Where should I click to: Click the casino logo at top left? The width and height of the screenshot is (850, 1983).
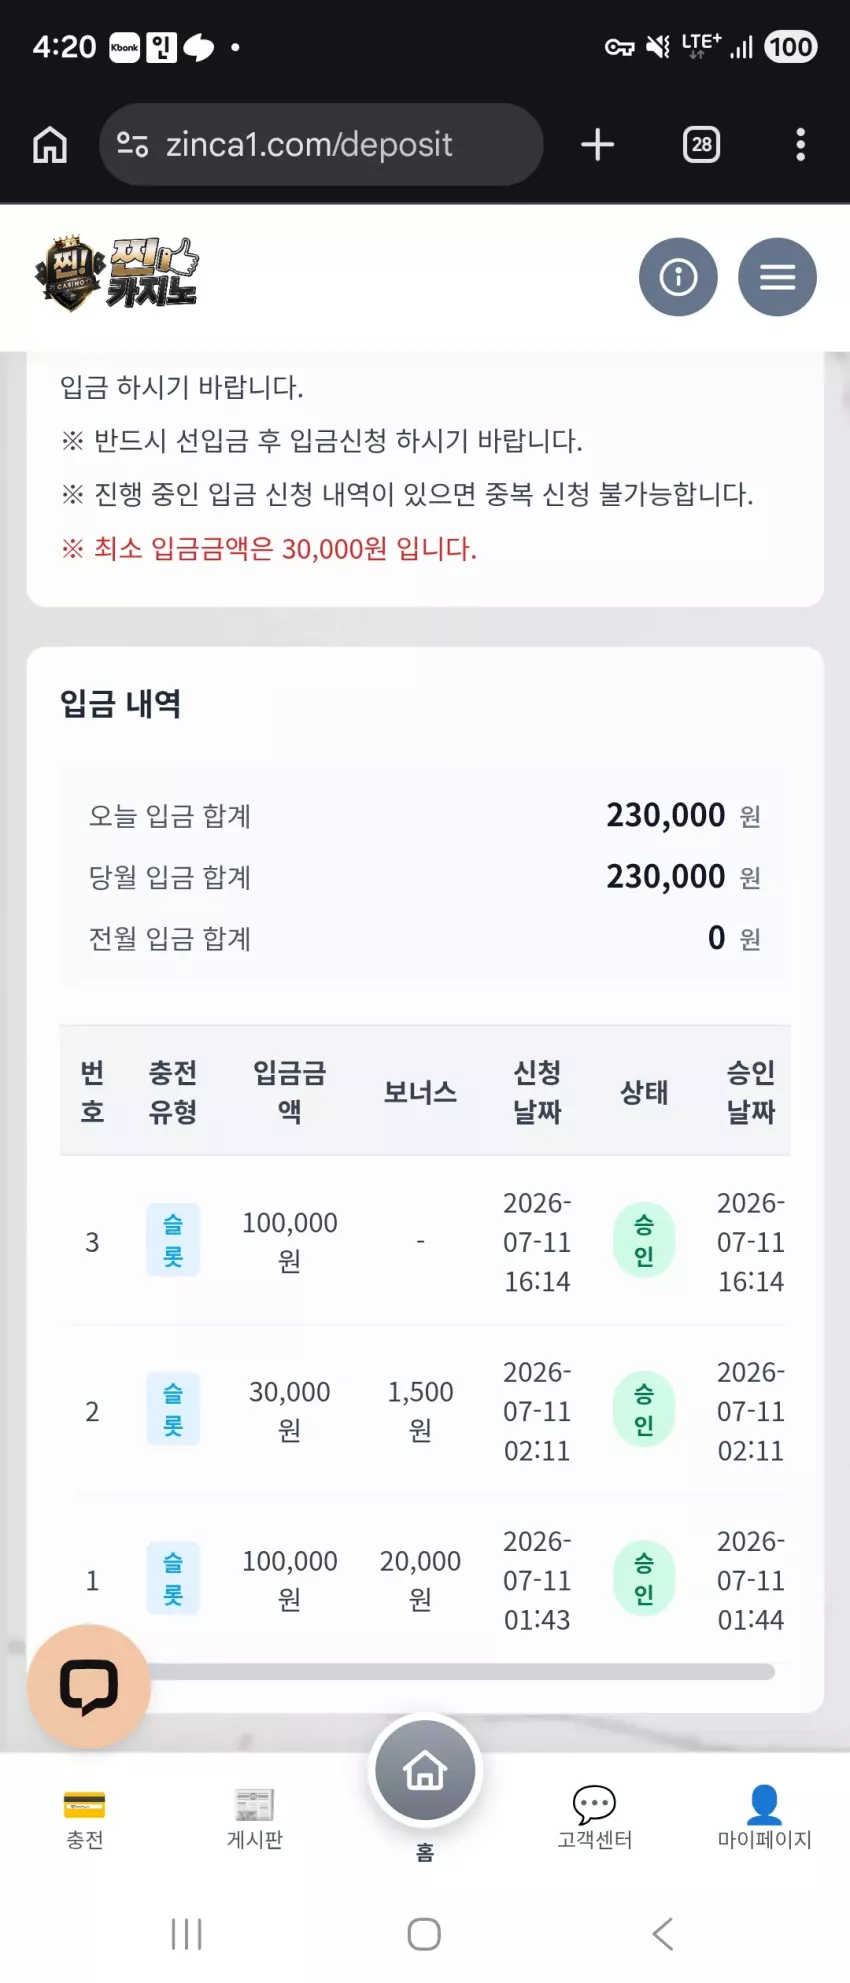point(116,274)
